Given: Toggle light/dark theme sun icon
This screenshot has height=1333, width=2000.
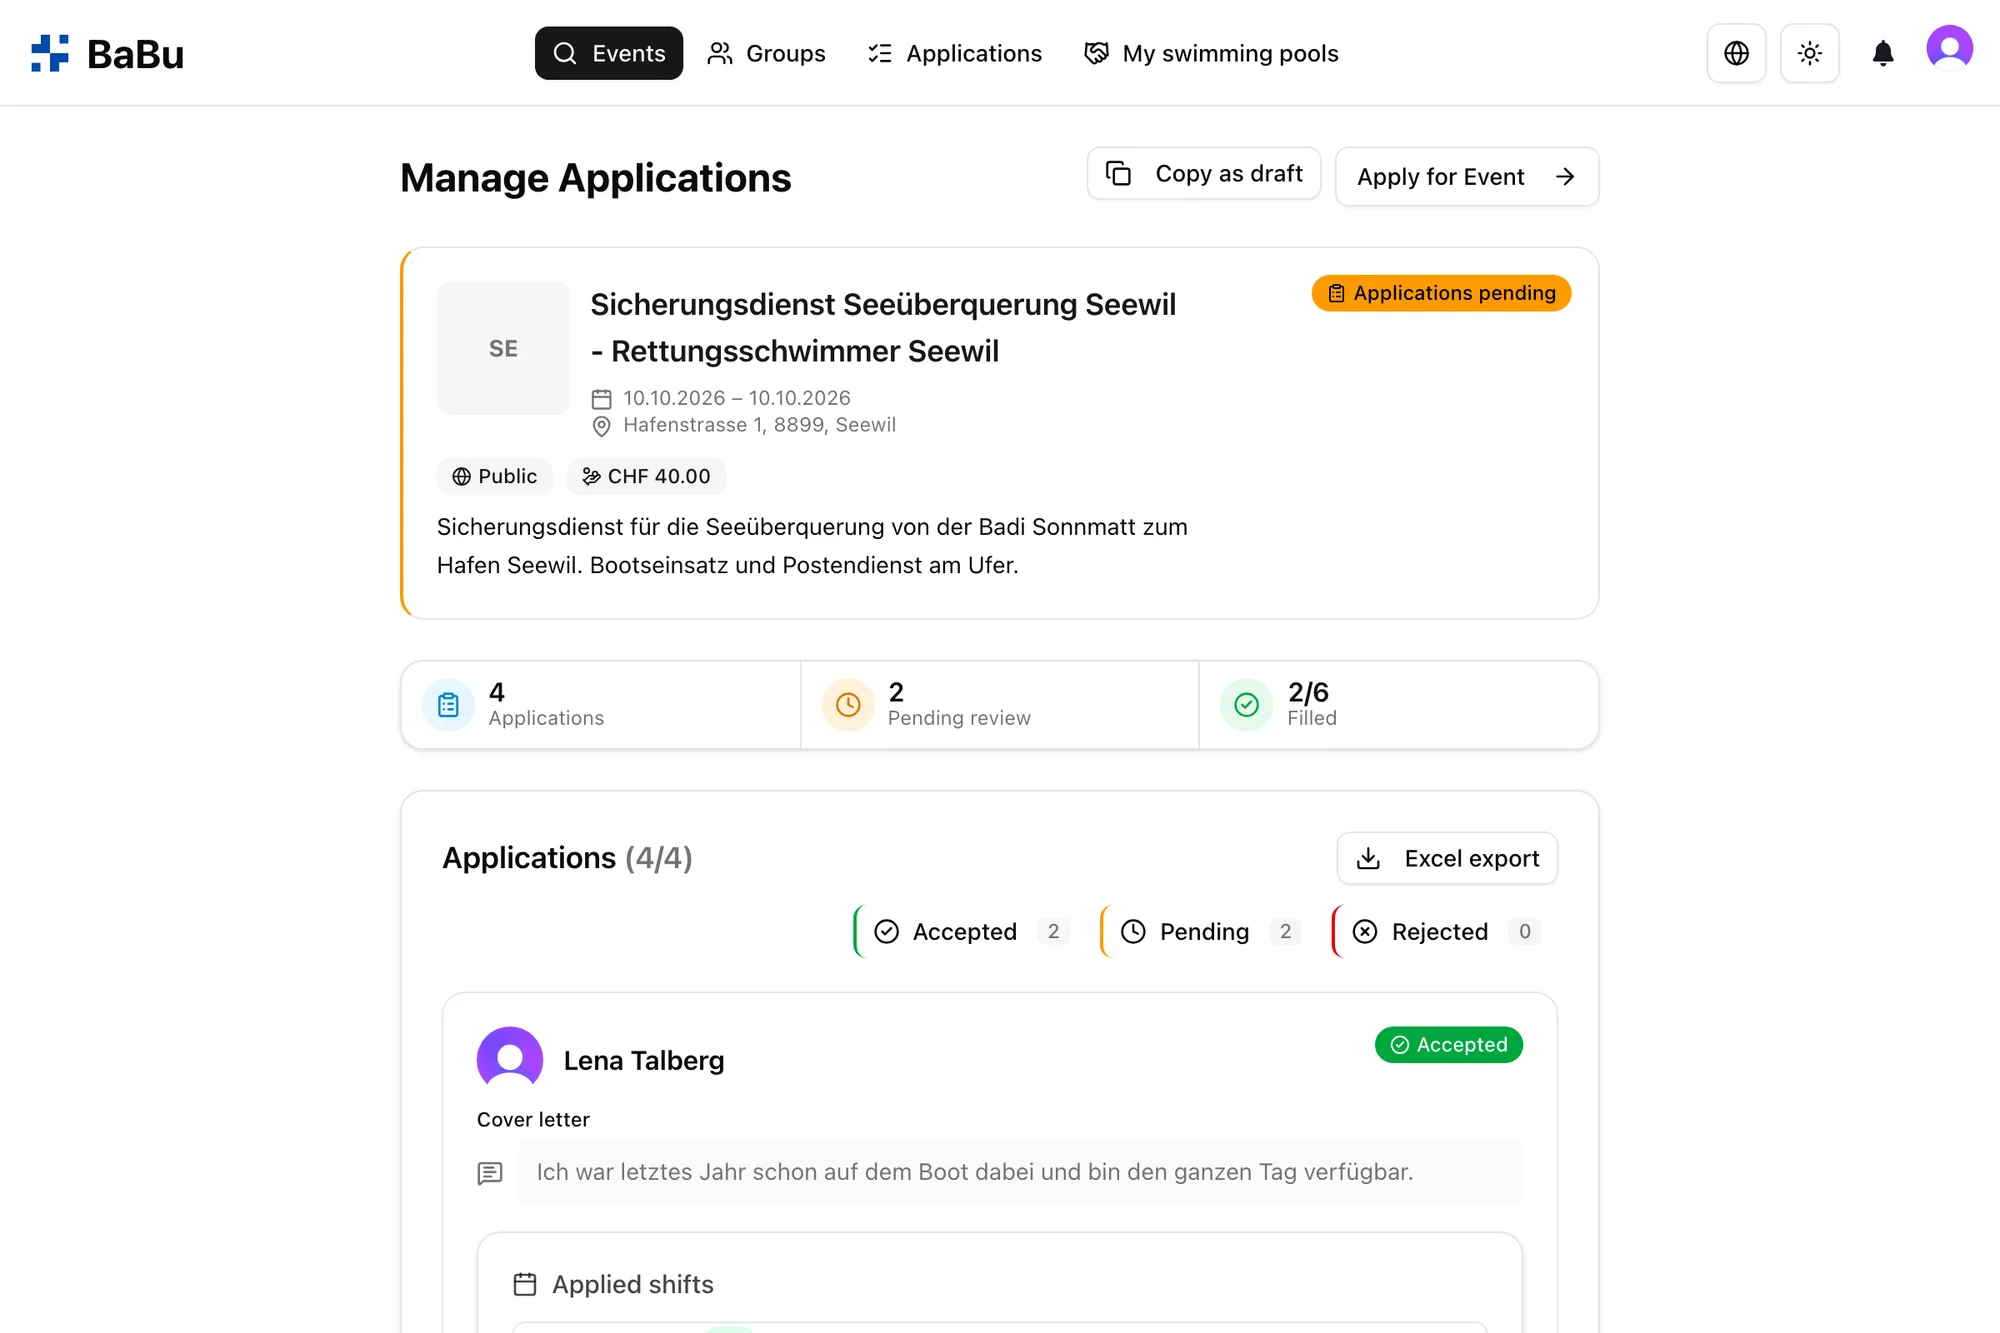Looking at the screenshot, I should coord(1809,53).
